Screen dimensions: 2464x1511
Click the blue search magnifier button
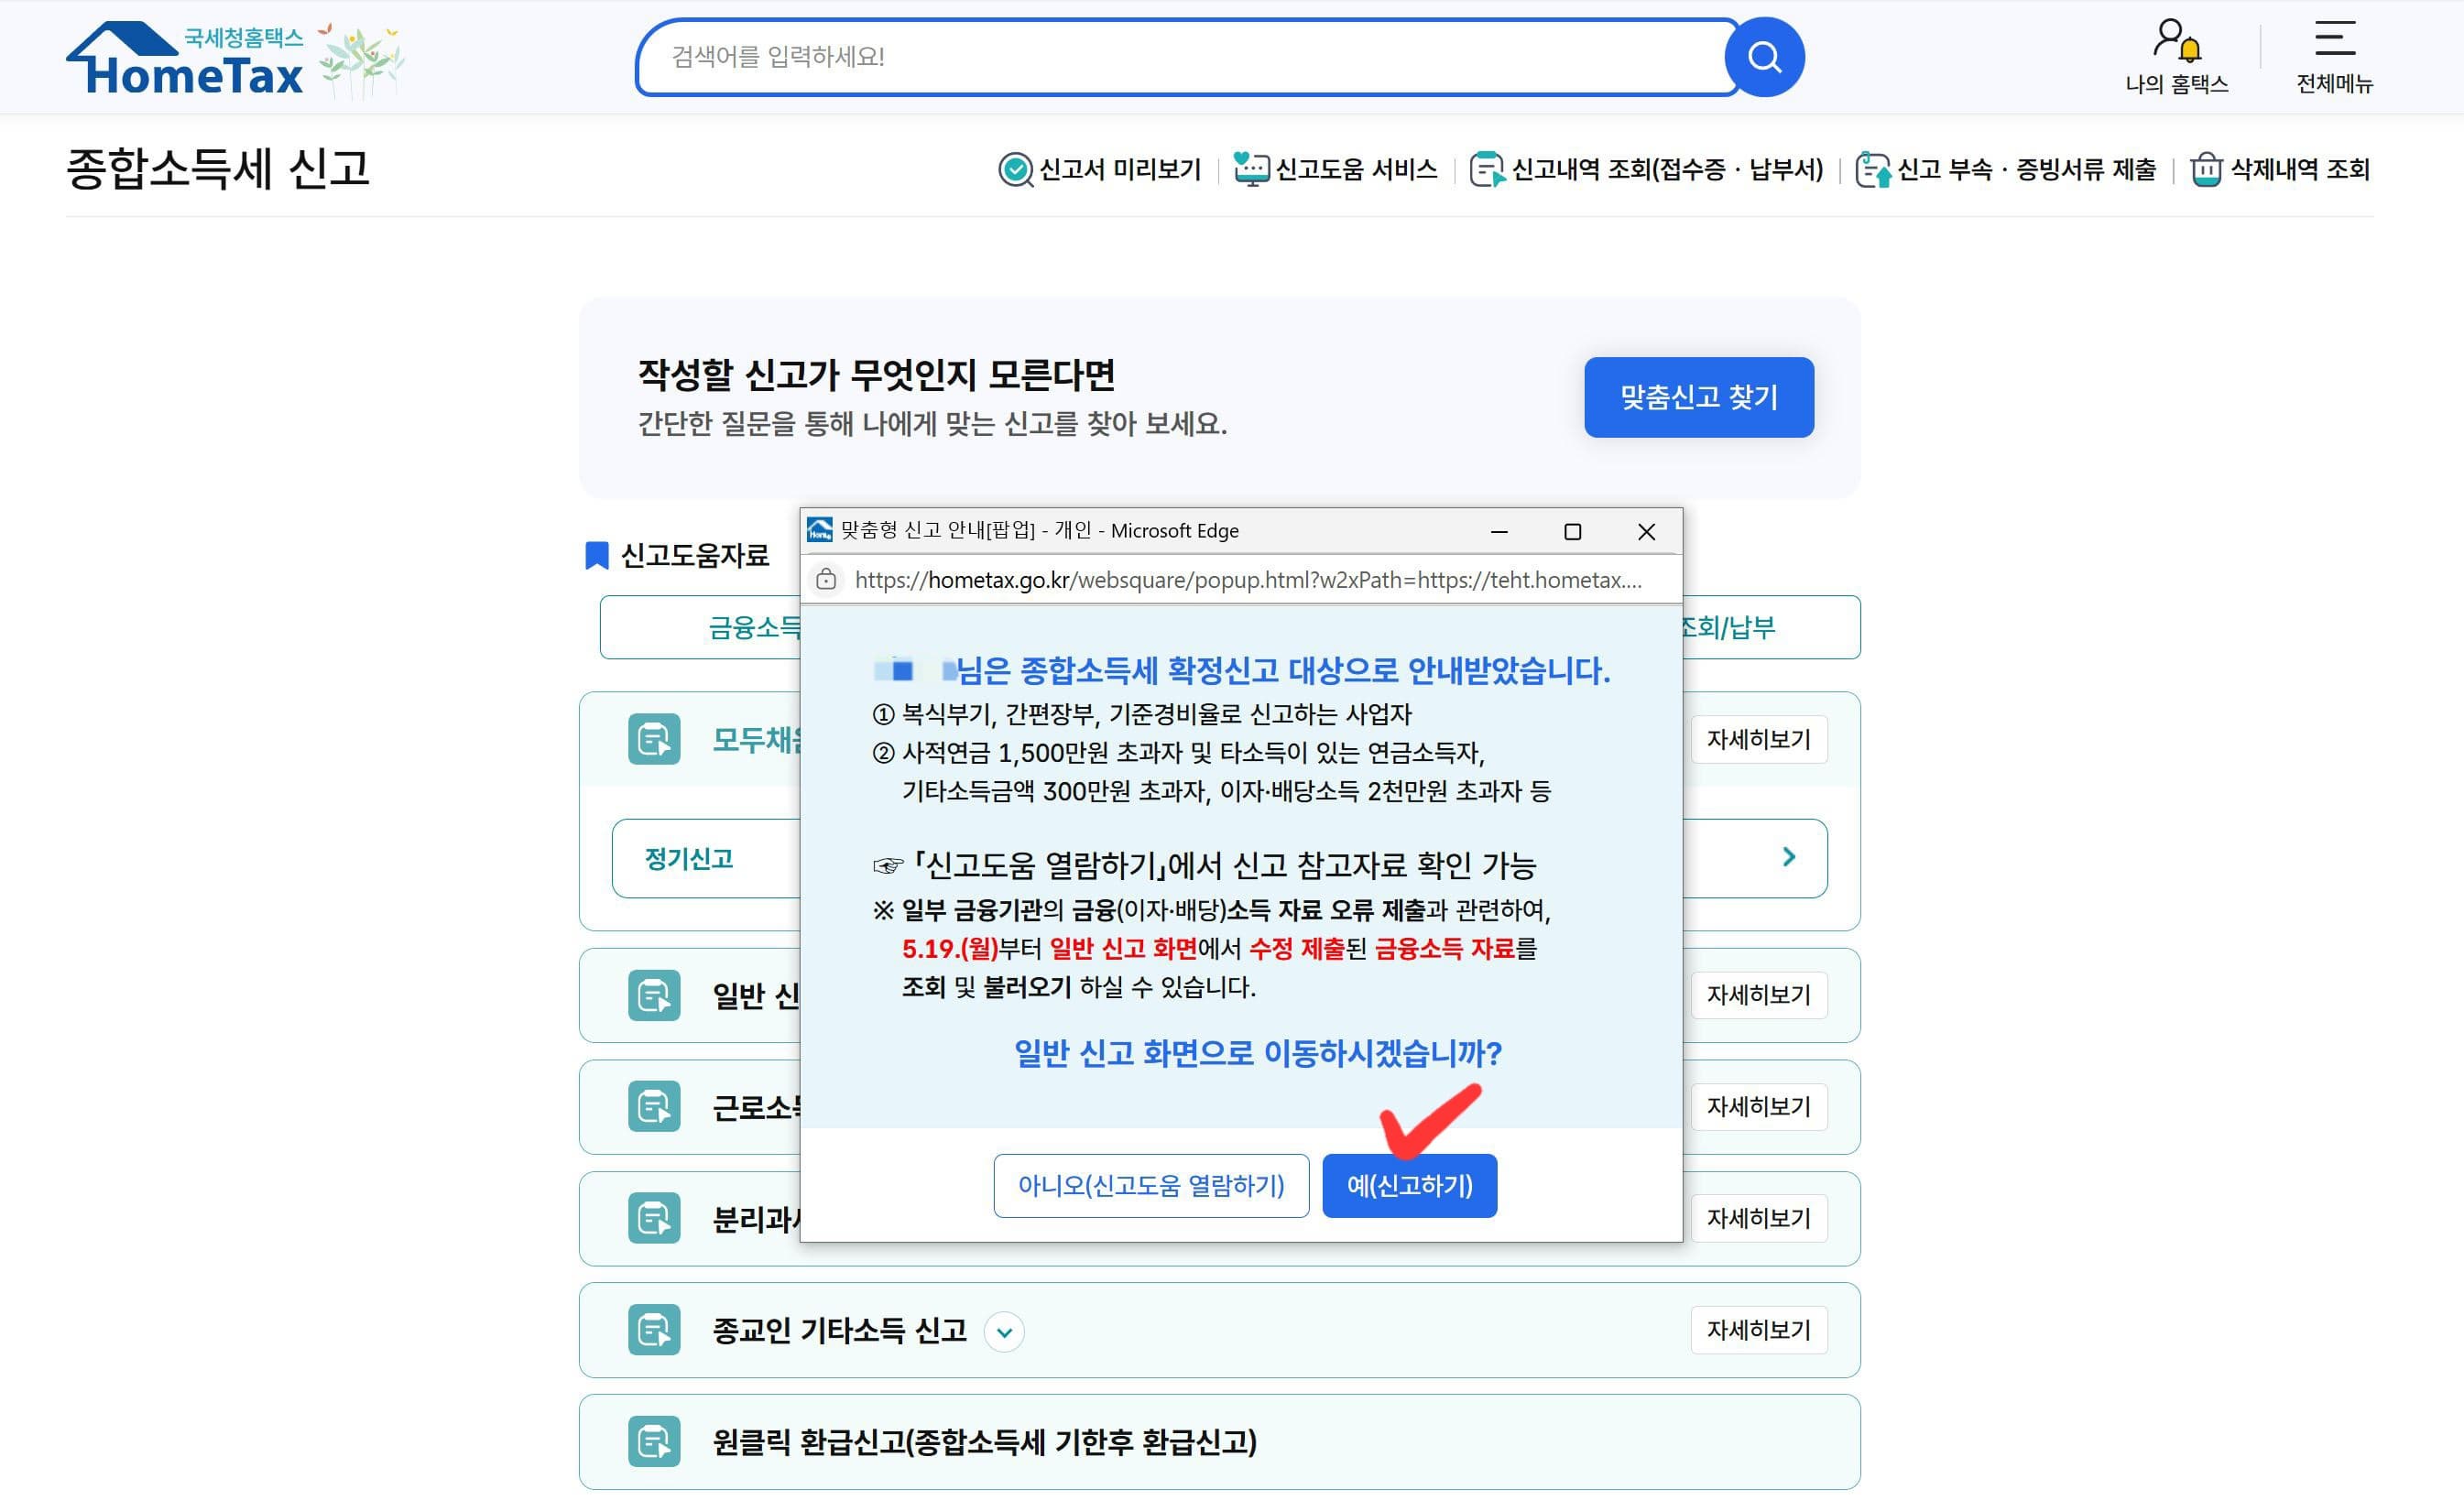click(x=1764, y=57)
